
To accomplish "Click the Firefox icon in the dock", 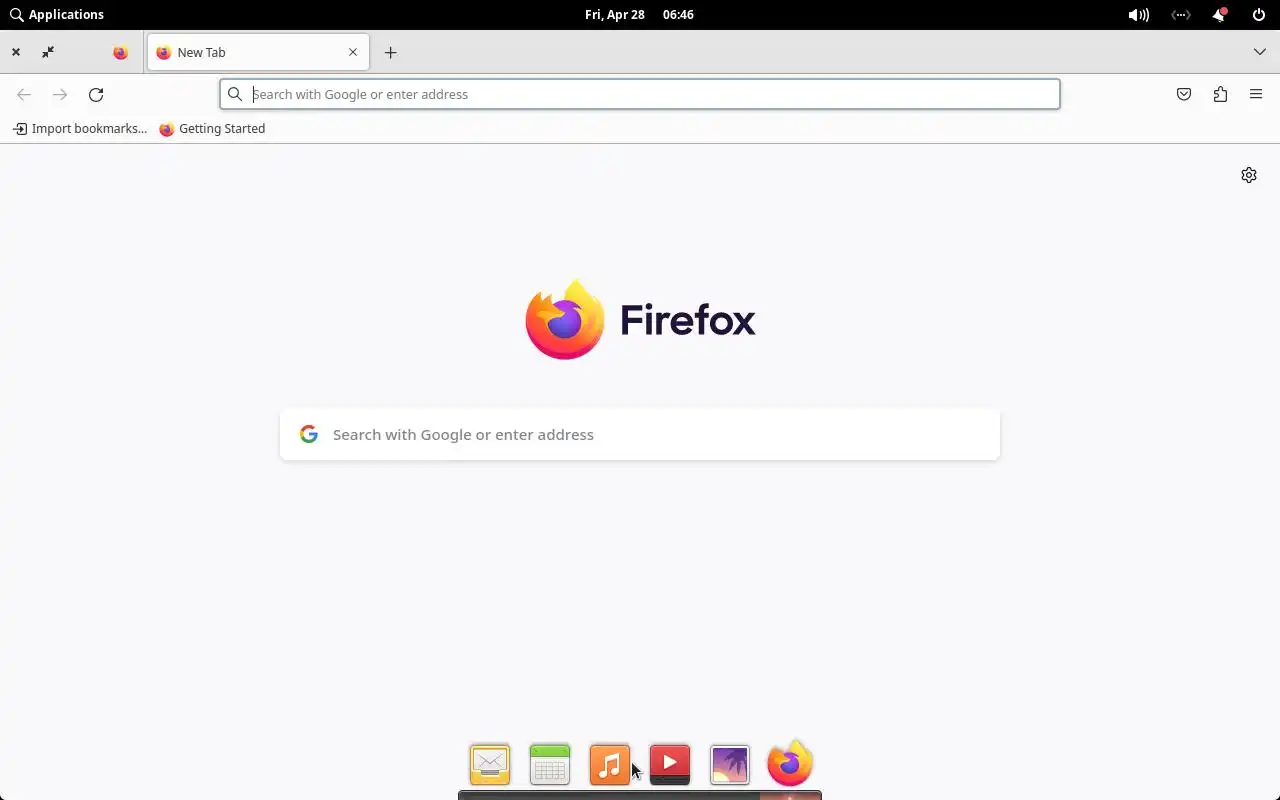I will click(x=790, y=763).
